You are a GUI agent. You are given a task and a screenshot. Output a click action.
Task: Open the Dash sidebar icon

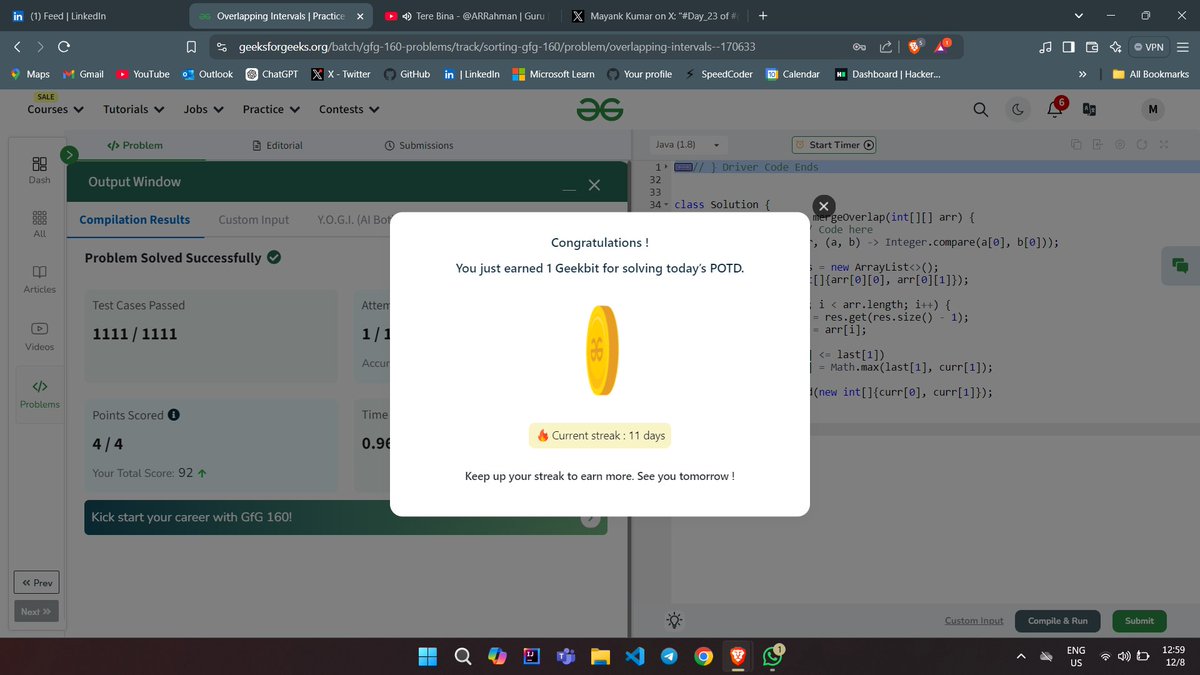pyautogui.click(x=39, y=169)
